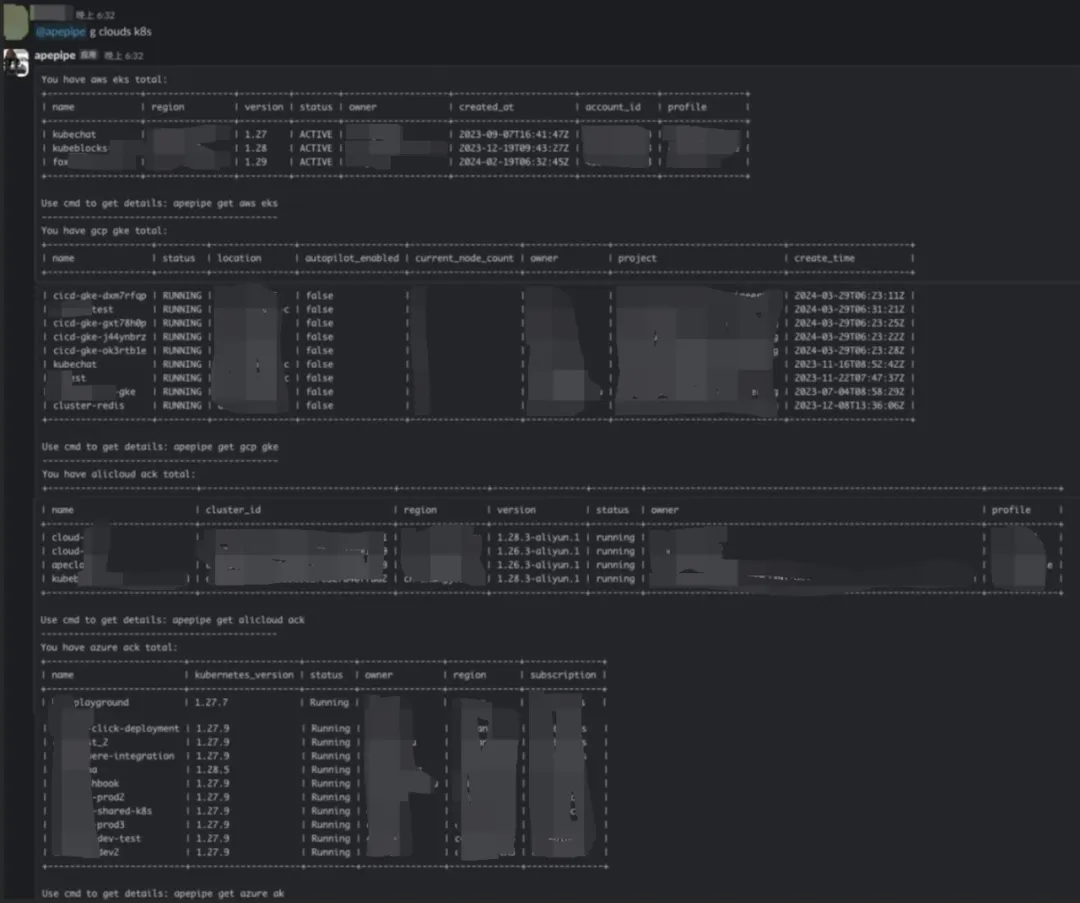Open the @apepipe mention in the message
This screenshot has width=1080, height=903.
pyautogui.click(x=61, y=32)
